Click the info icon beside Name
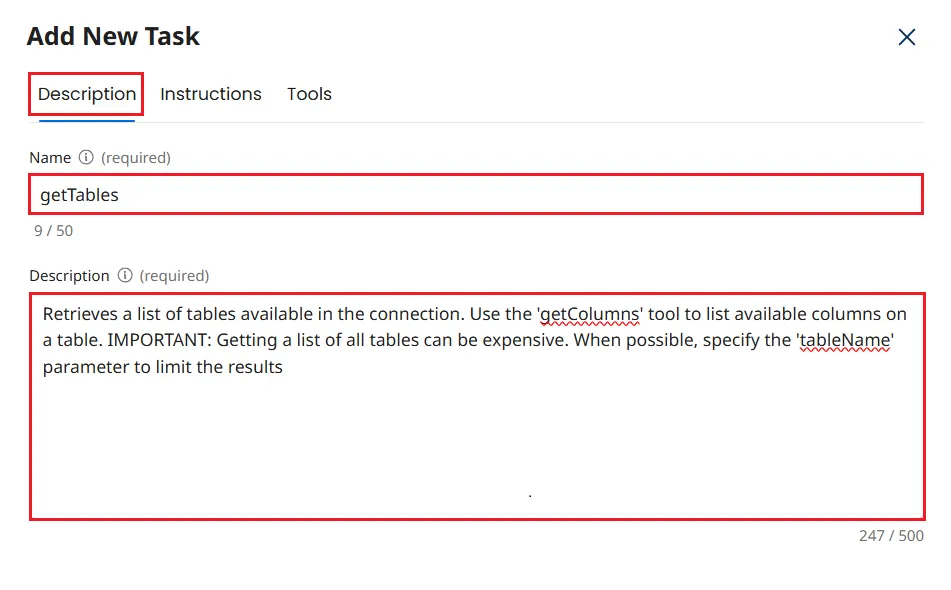 click(86, 158)
